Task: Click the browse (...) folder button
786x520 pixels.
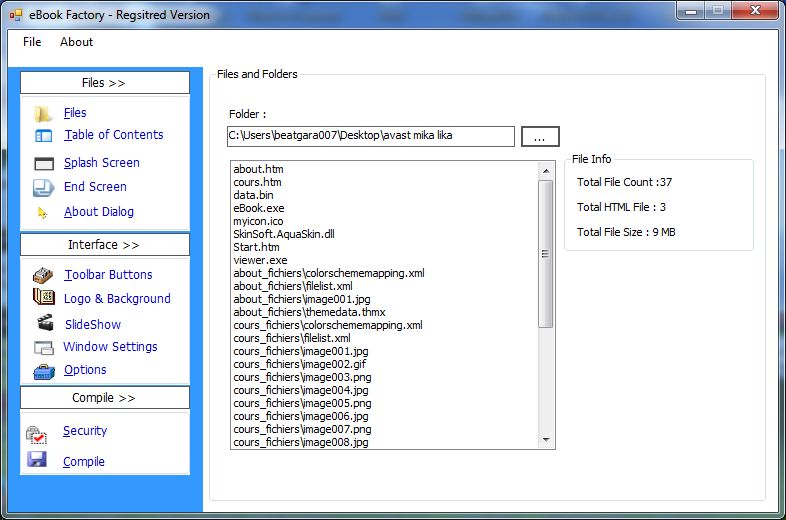Action: (x=540, y=136)
